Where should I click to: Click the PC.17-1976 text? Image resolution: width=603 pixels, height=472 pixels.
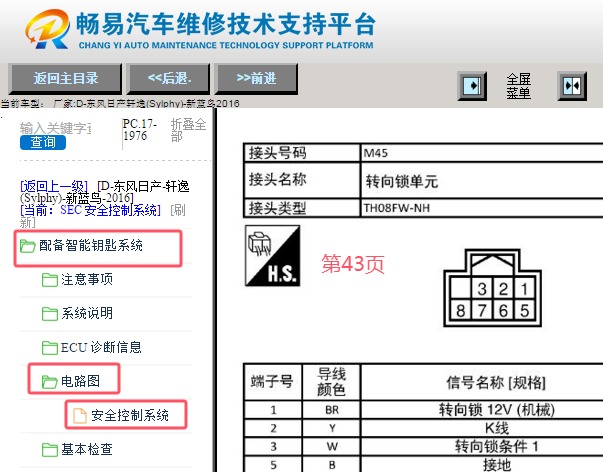click(140, 130)
